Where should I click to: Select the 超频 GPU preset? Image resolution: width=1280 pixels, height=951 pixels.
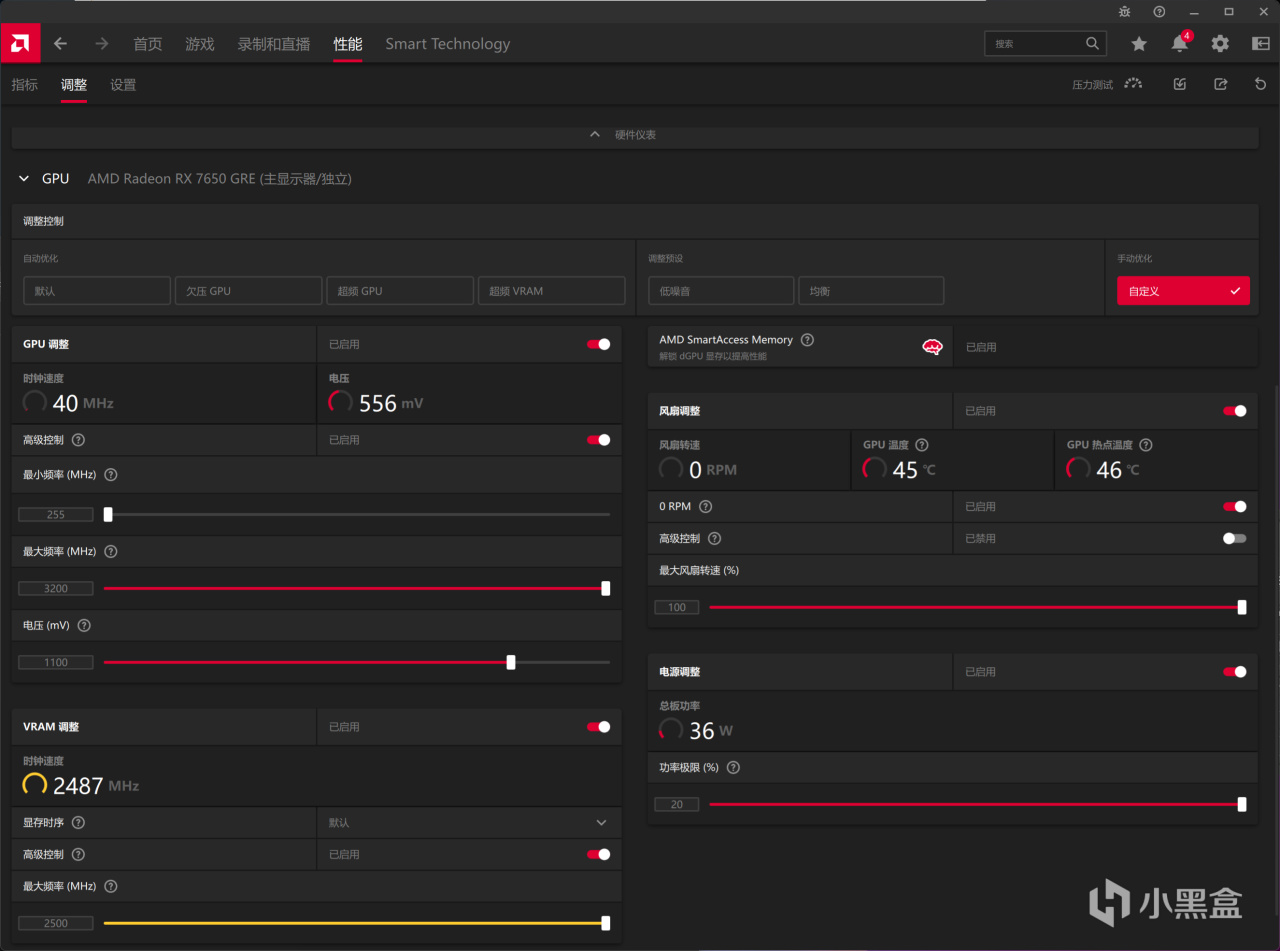(400, 291)
